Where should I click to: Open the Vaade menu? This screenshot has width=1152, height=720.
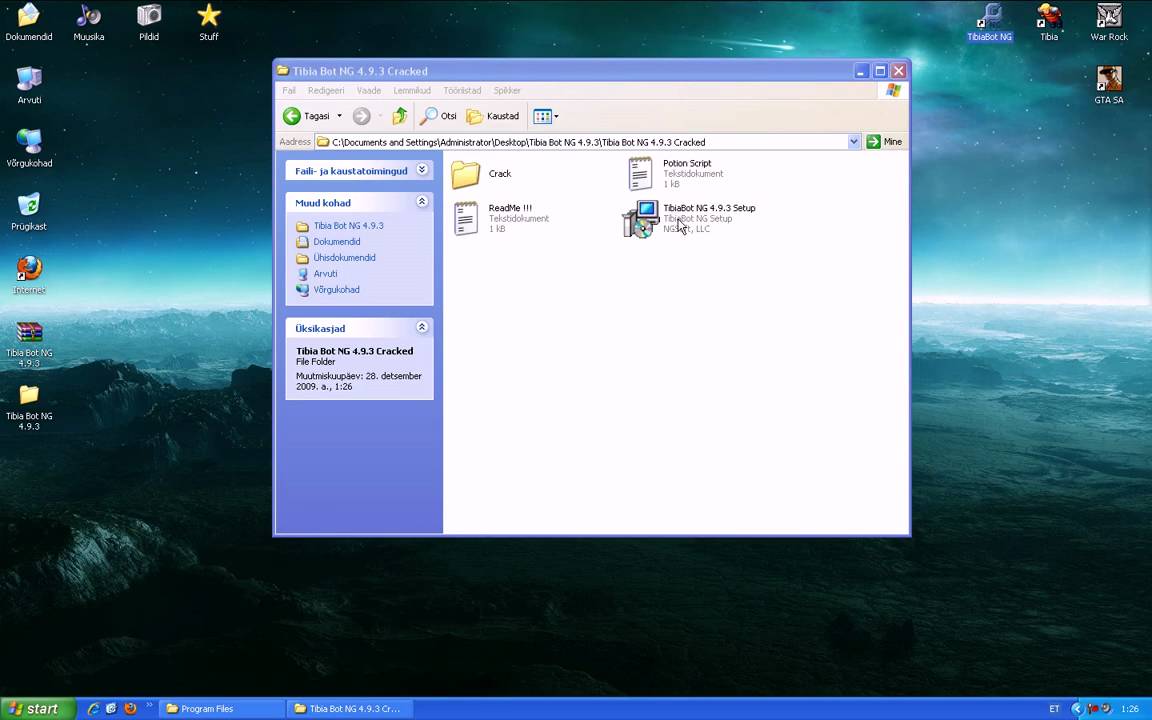tap(369, 90)
